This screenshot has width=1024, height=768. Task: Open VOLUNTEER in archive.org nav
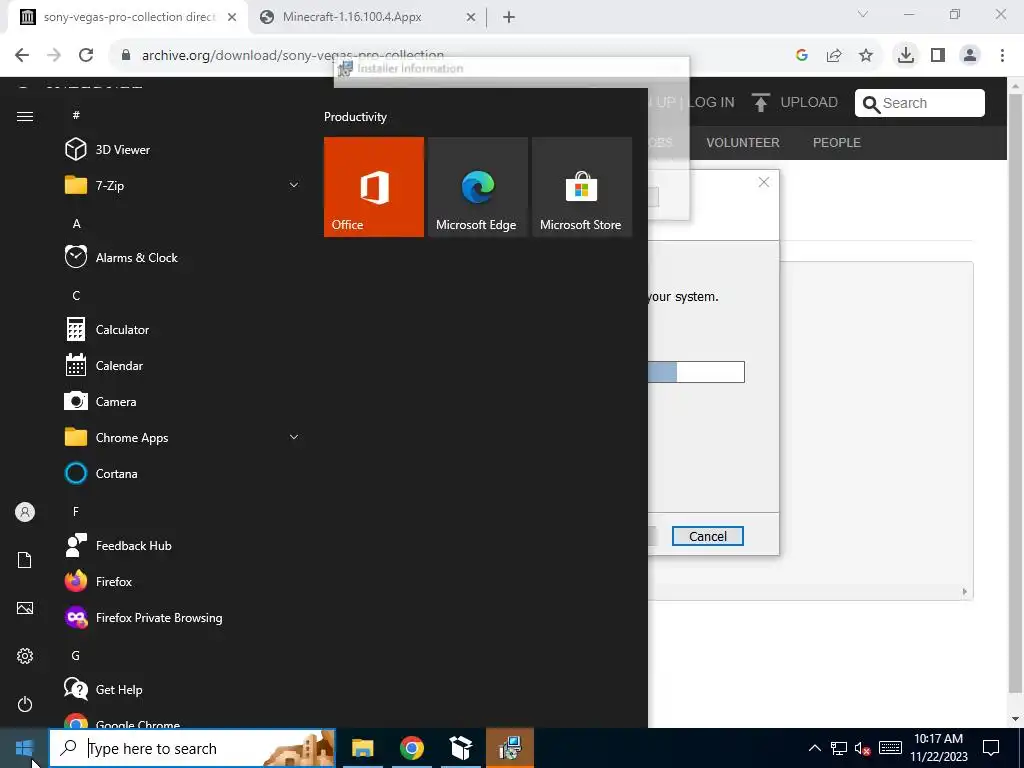(x=743, y=142)
